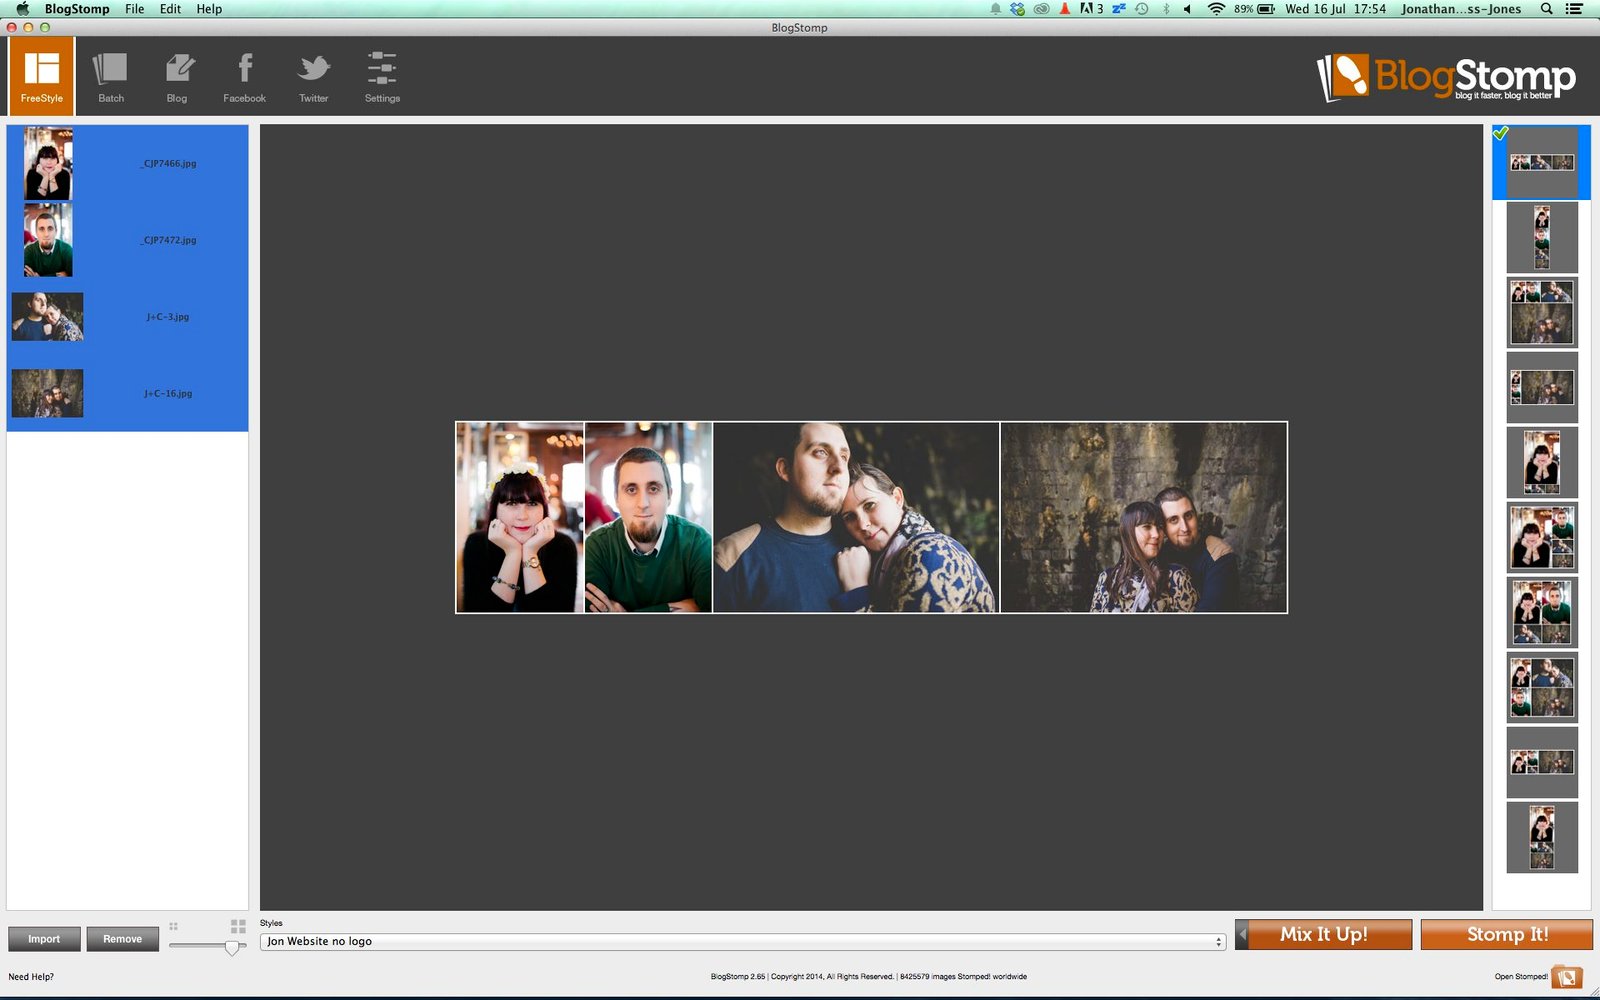Click the Blog publishing icon
Screen dimensions: 1600x1000
(177, 75)
